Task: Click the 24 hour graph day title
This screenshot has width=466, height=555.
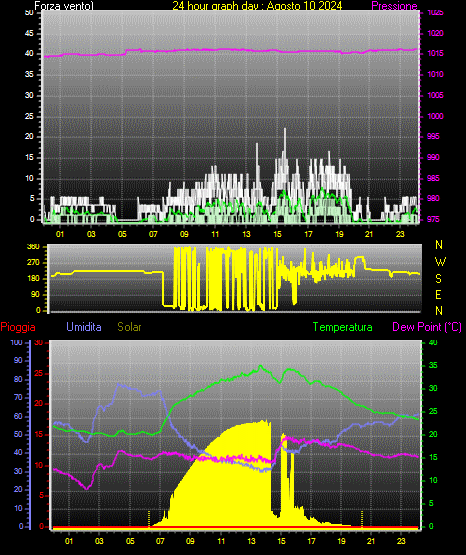Action: [257, 6]
